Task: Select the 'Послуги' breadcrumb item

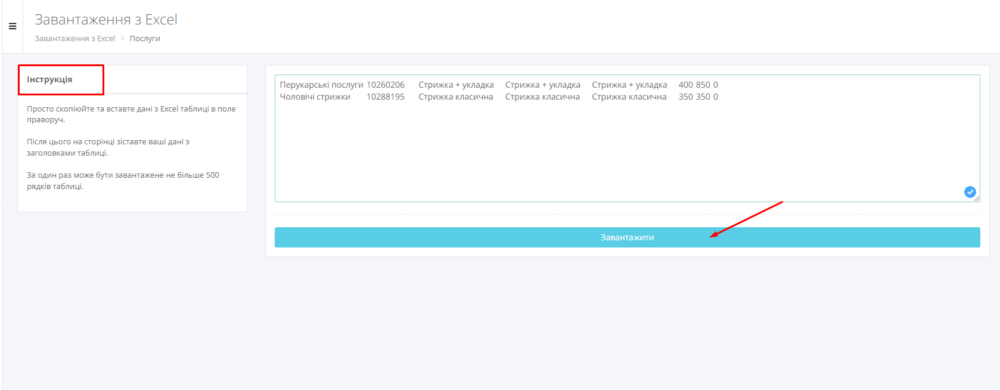Action: (145, 39)
